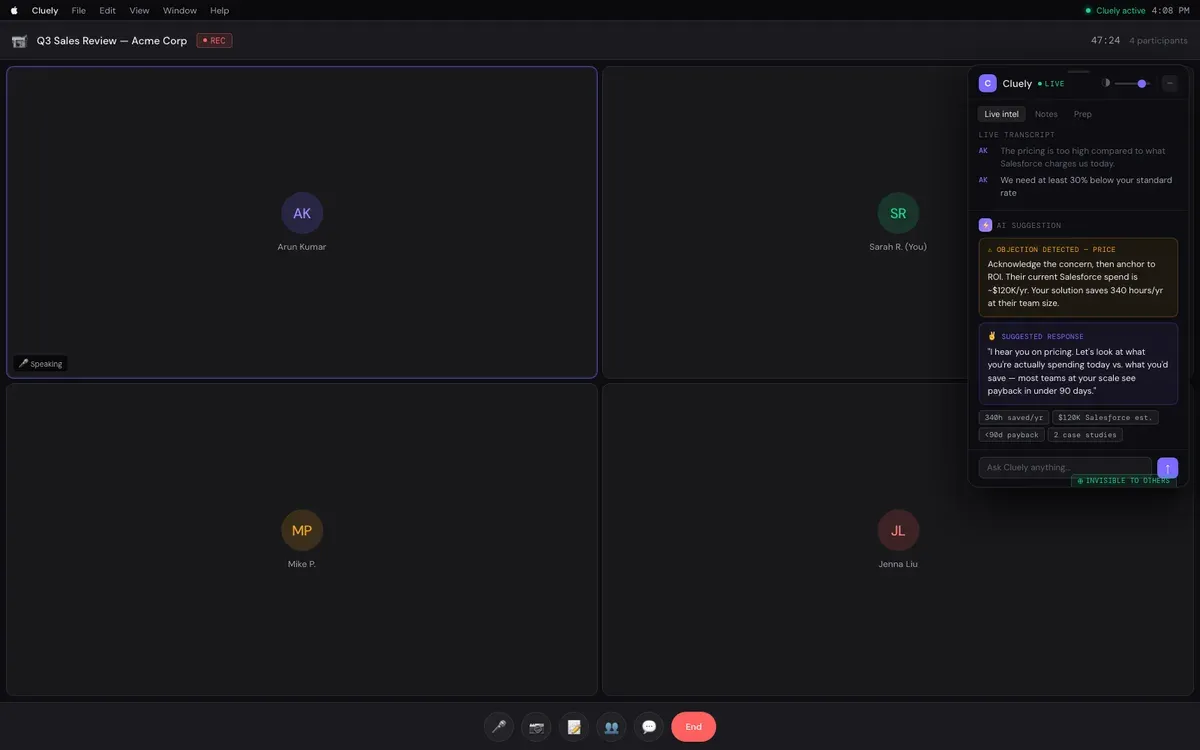Click the LIVE status indicator in Cluely
Image resolution: width=1200 pixels, height=750 pixels.
click(1051, 84)
